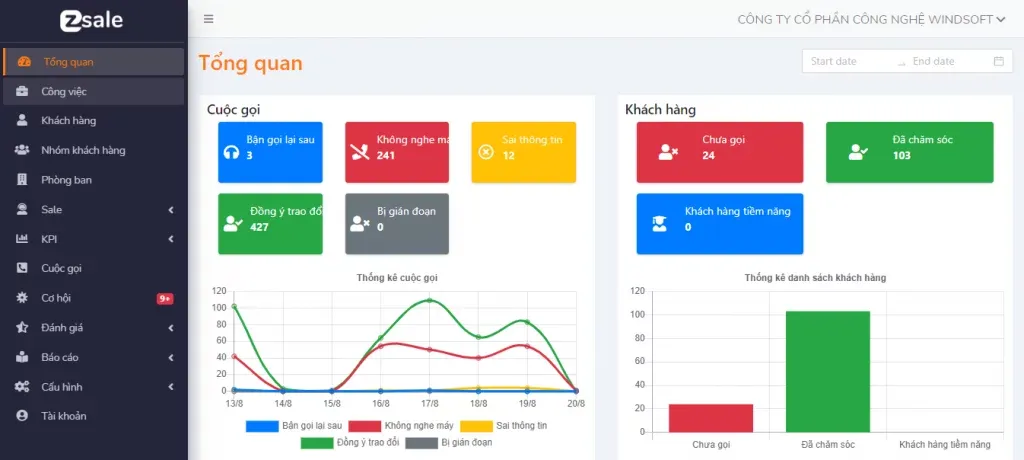This screenshot has height=460, width=1024.
Task: Click the missed-call icon on Không nghe máy card
Action: coord(360,152)
